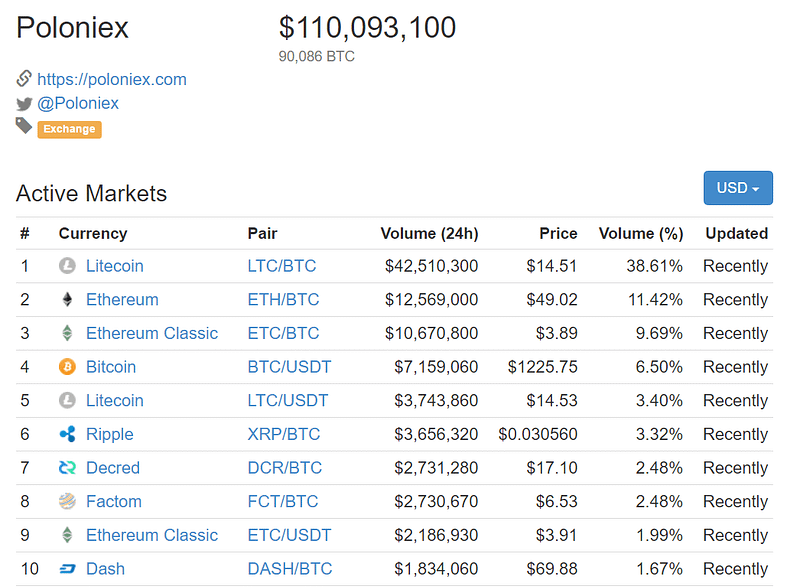This screenshot has width=800, height=587.
Task: Click the tag icon next to Exchange
Action: click(x=23, y=125)
